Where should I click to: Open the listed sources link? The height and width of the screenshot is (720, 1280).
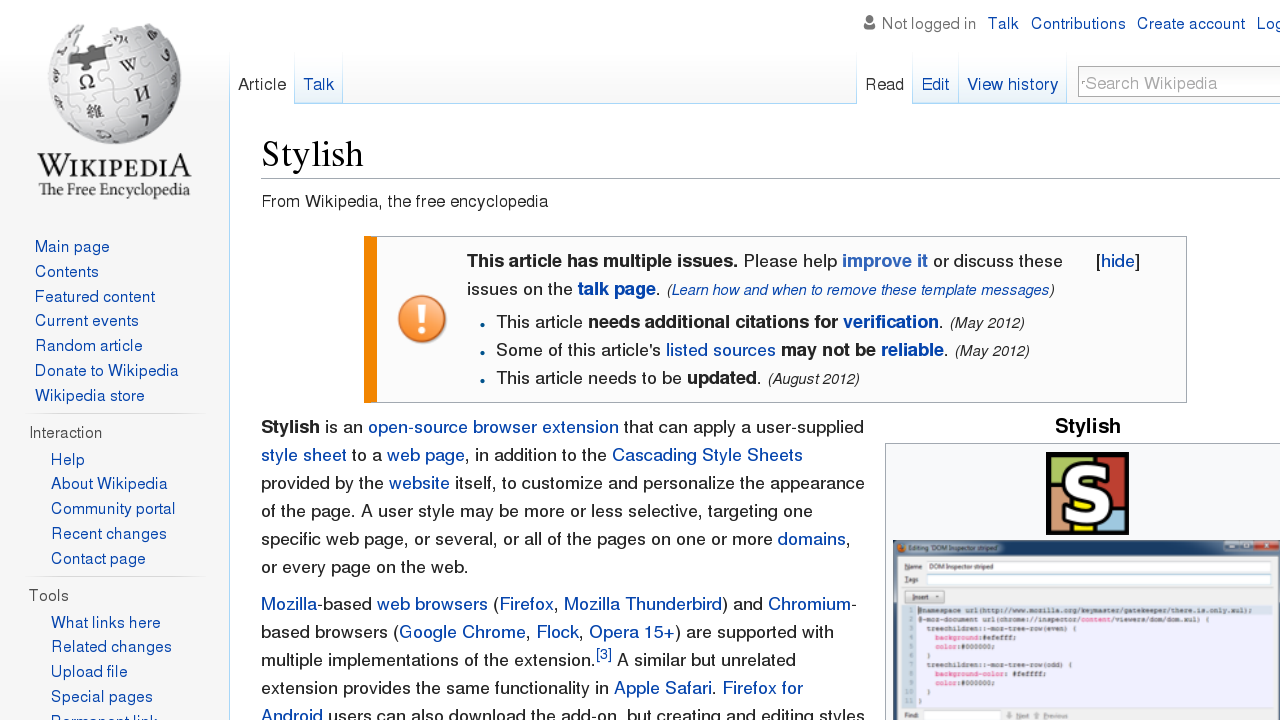click(721, 350)
